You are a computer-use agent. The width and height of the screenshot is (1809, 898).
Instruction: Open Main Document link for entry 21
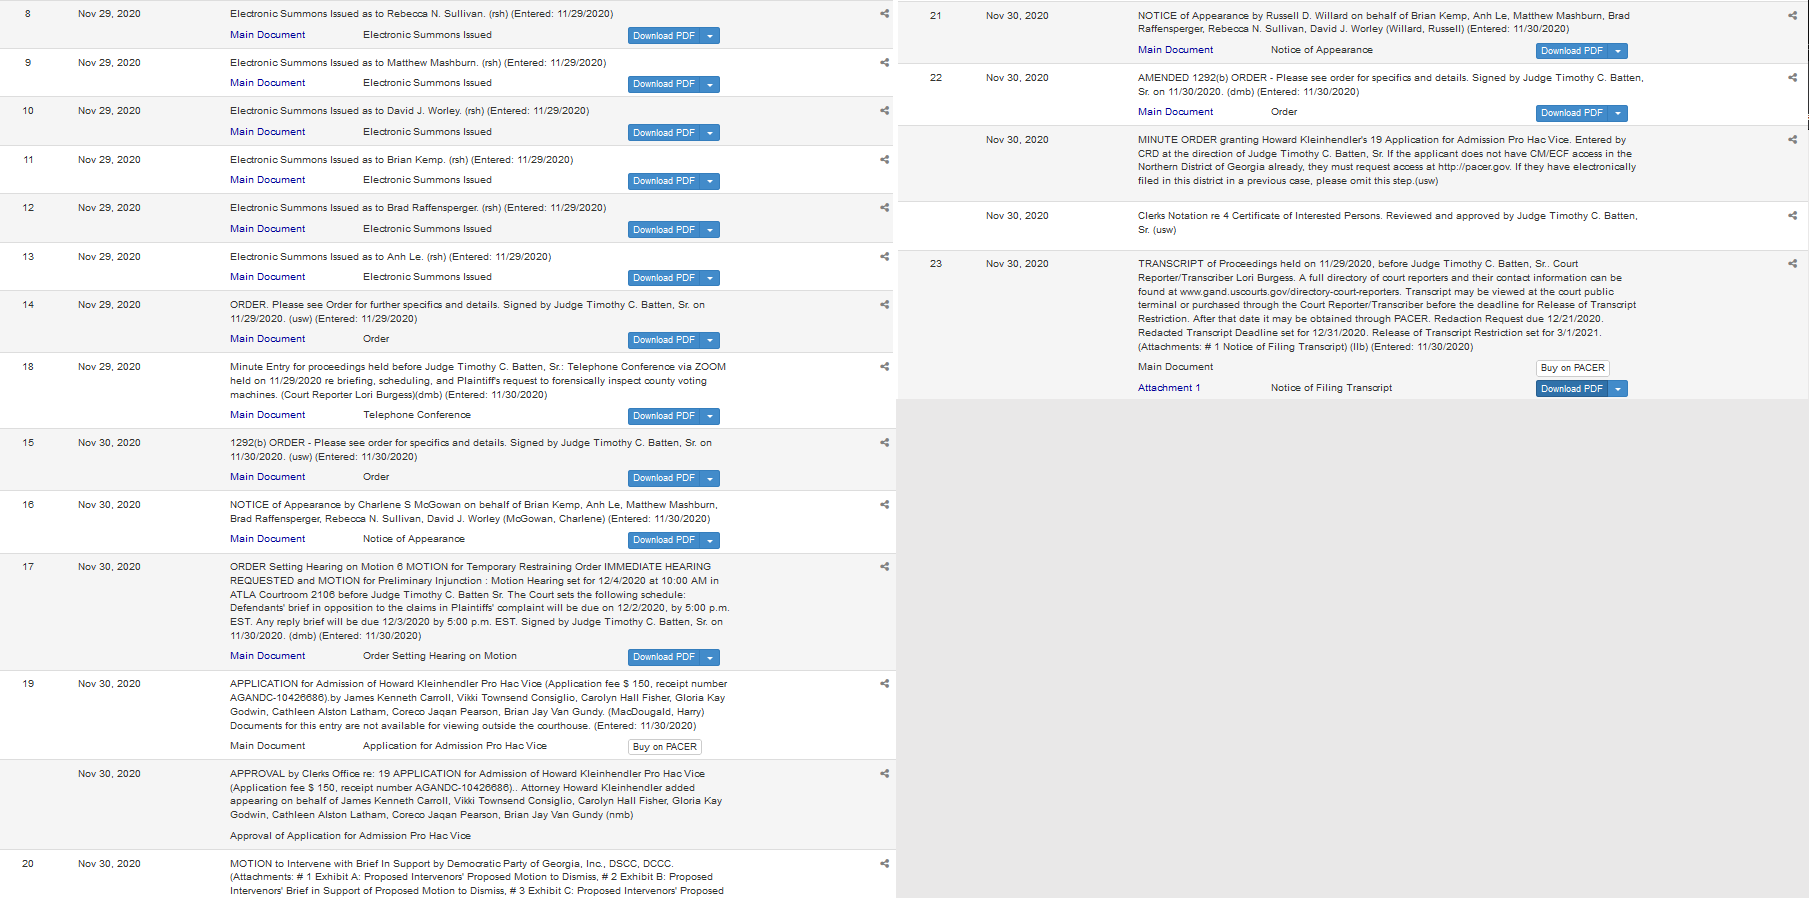(x=1176, y=50)
